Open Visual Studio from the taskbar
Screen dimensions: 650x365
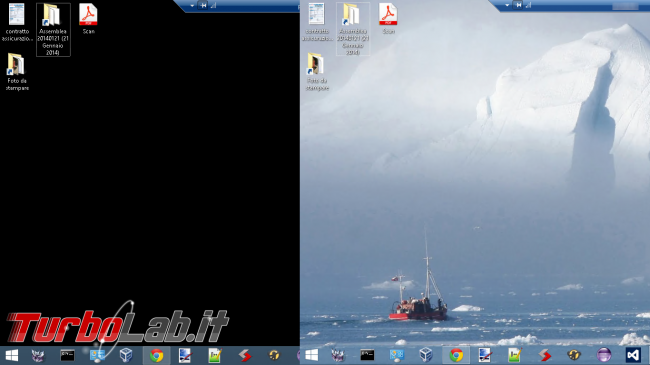633,355
